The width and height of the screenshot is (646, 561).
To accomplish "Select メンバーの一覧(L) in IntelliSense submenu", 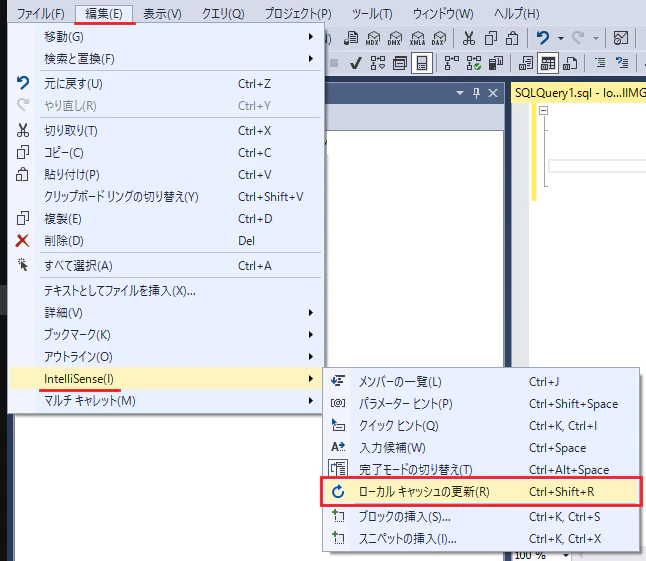I will click(x=481, y=381).
